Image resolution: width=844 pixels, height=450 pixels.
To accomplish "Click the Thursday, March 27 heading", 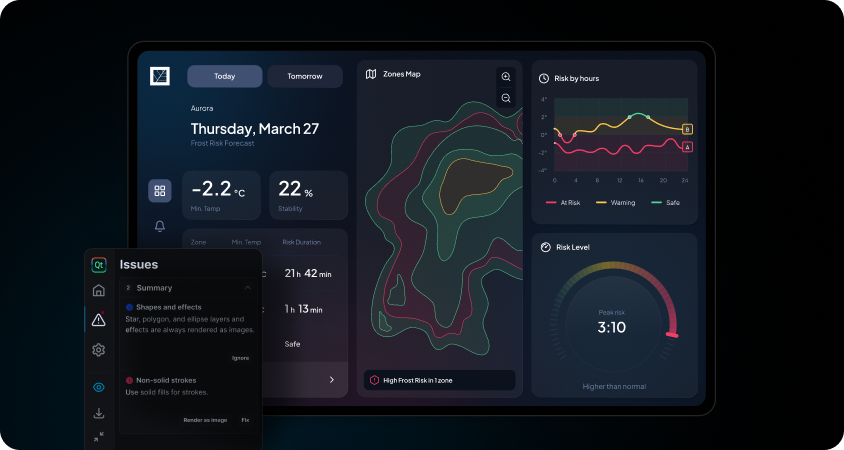I will (x=255, y=129).
